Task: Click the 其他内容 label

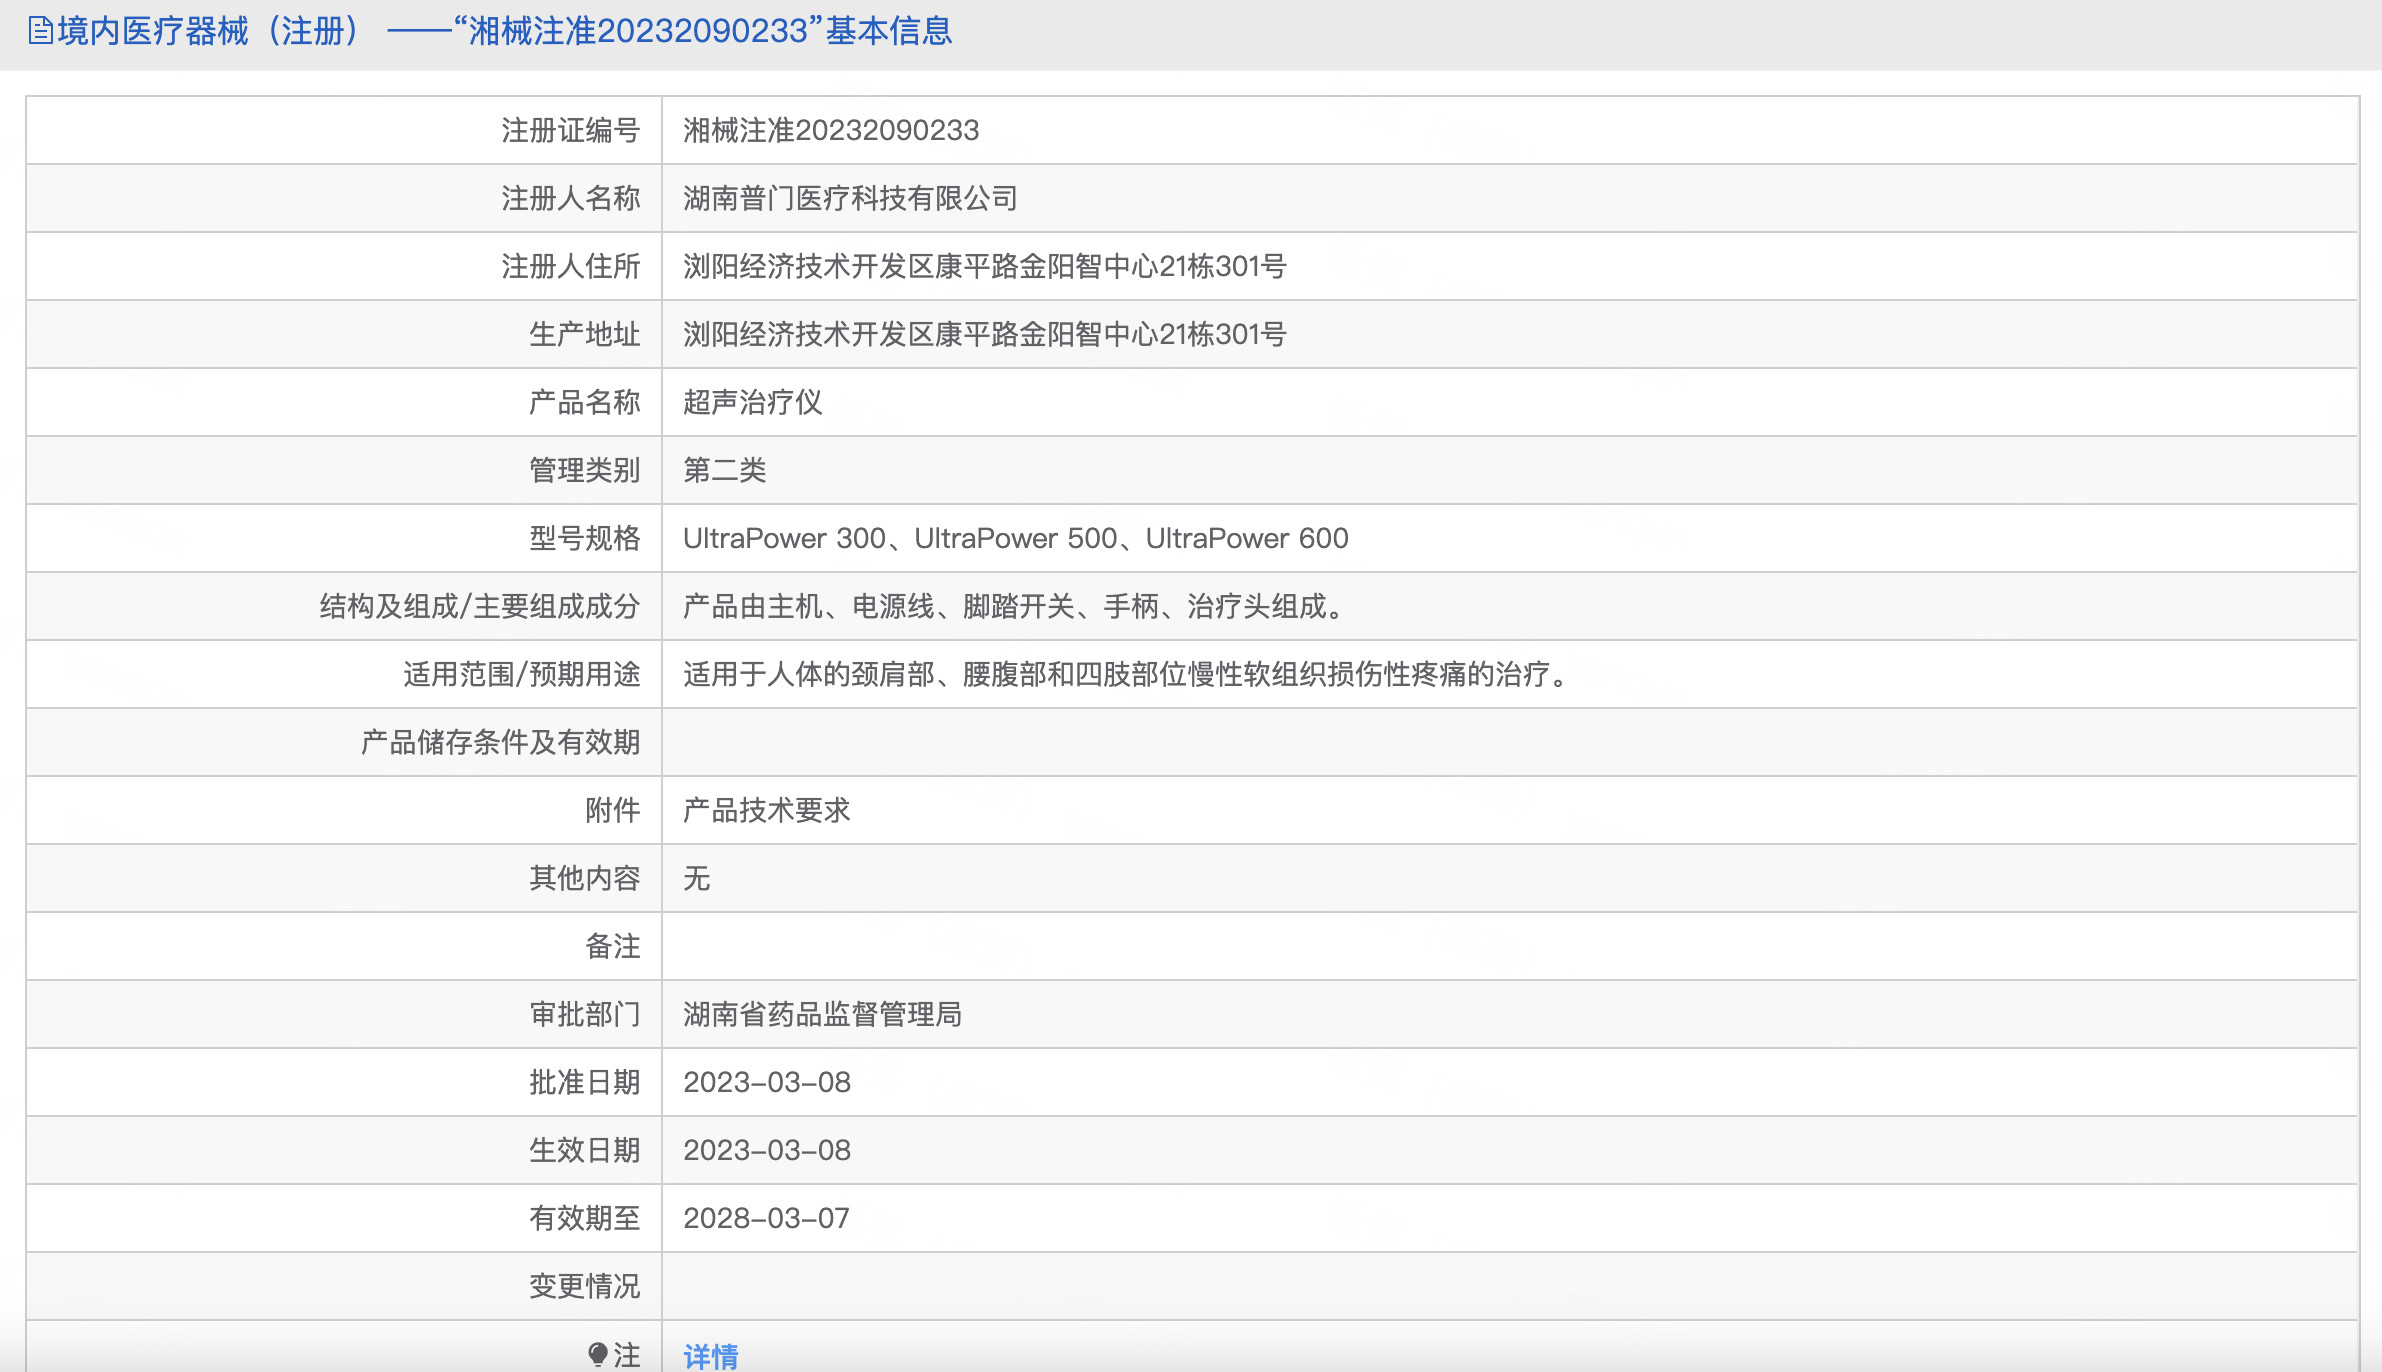Action: (585, 878)
